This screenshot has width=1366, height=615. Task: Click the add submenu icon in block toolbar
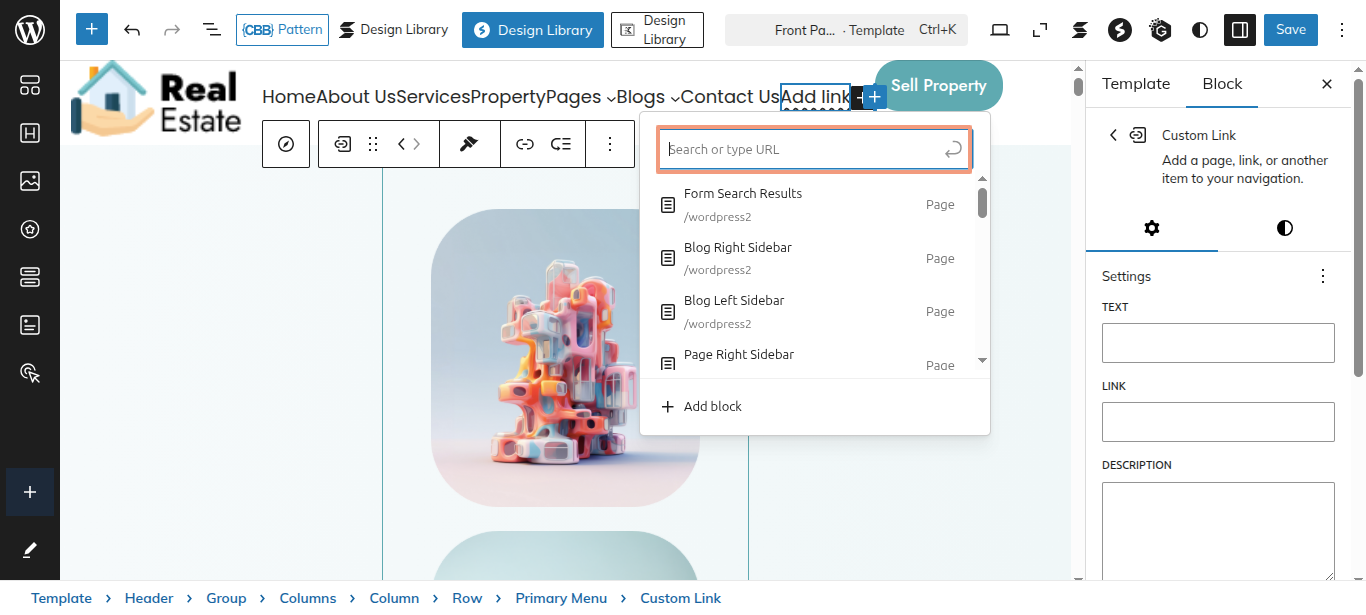[561, 144]
